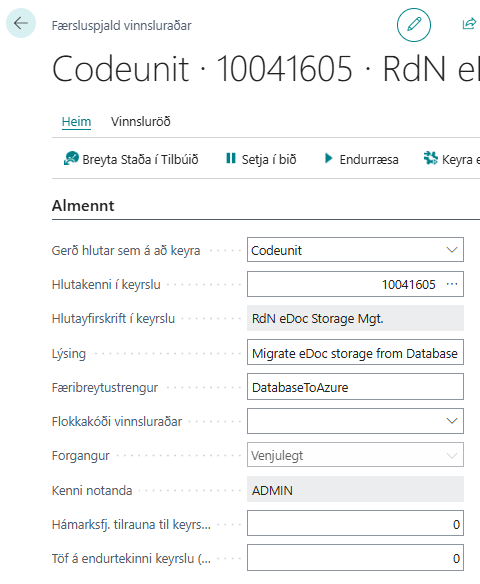Click the Keyra gears icon
Screen dimensions: 480x584
(430, 158)
